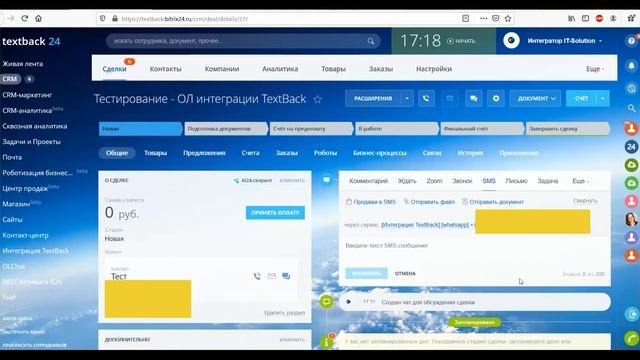Expand Еще in timeline activity tabs

tap(580, 181)
